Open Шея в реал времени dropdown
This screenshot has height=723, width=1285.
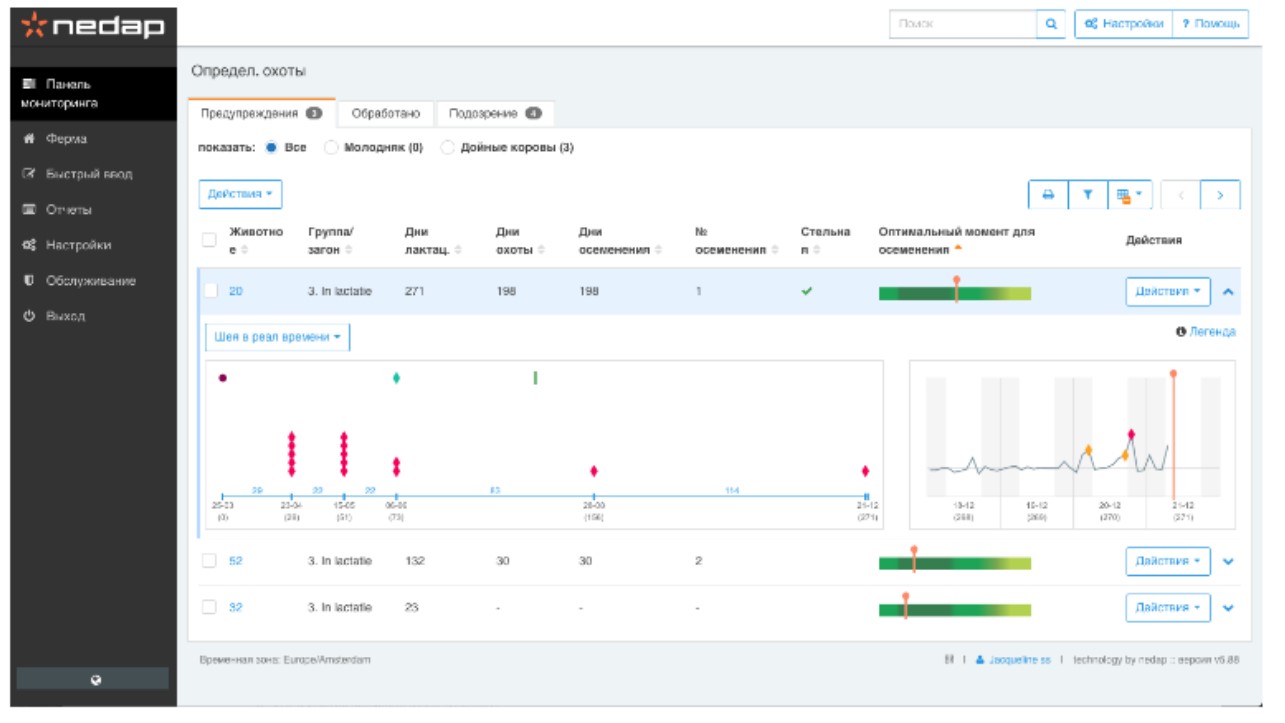(277, 338)
